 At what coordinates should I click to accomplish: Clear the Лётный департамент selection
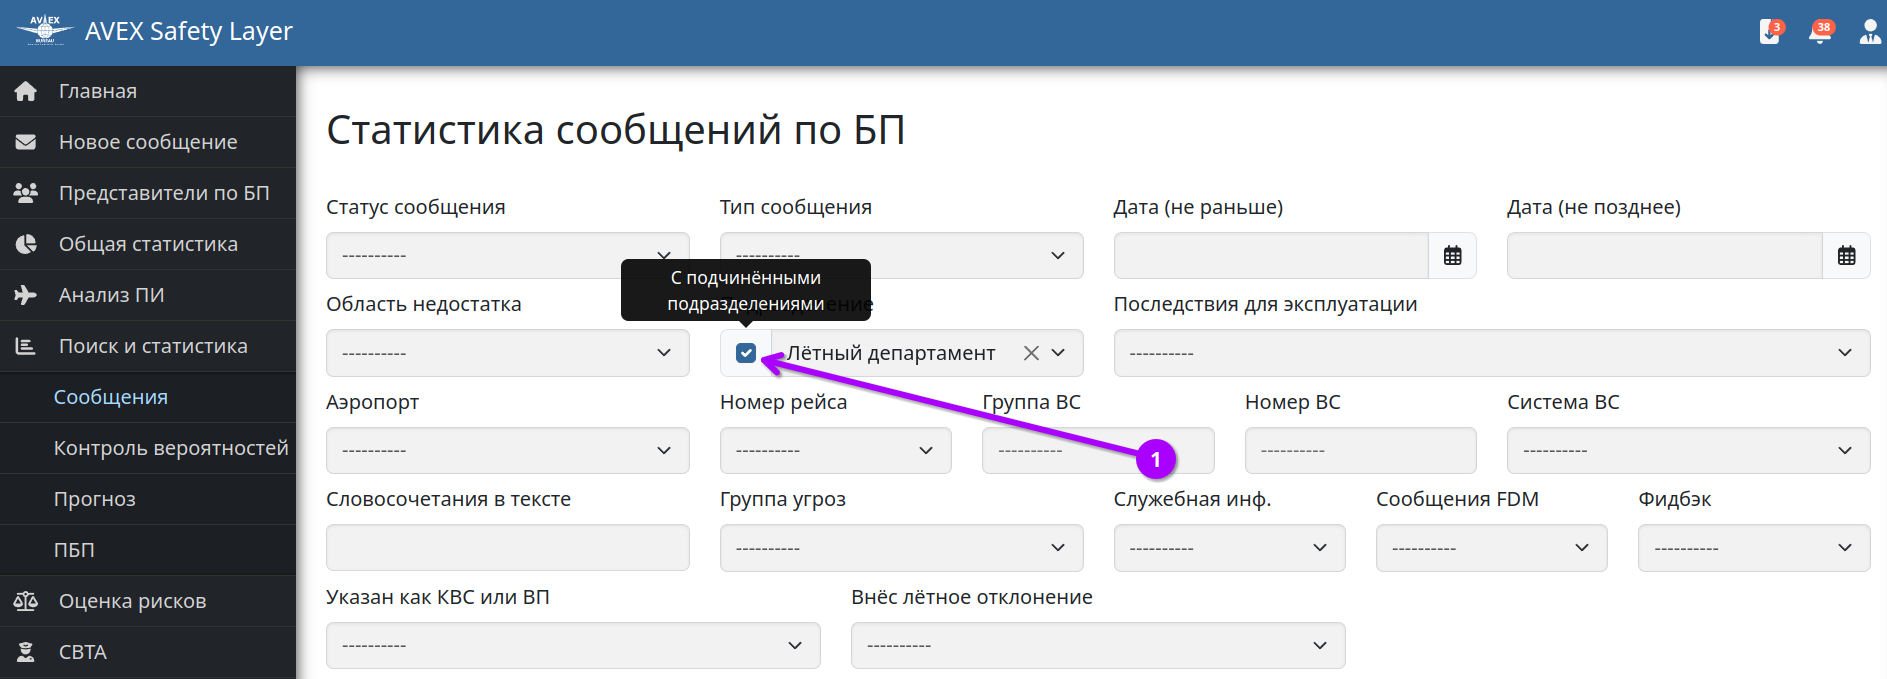(1031, 353)
